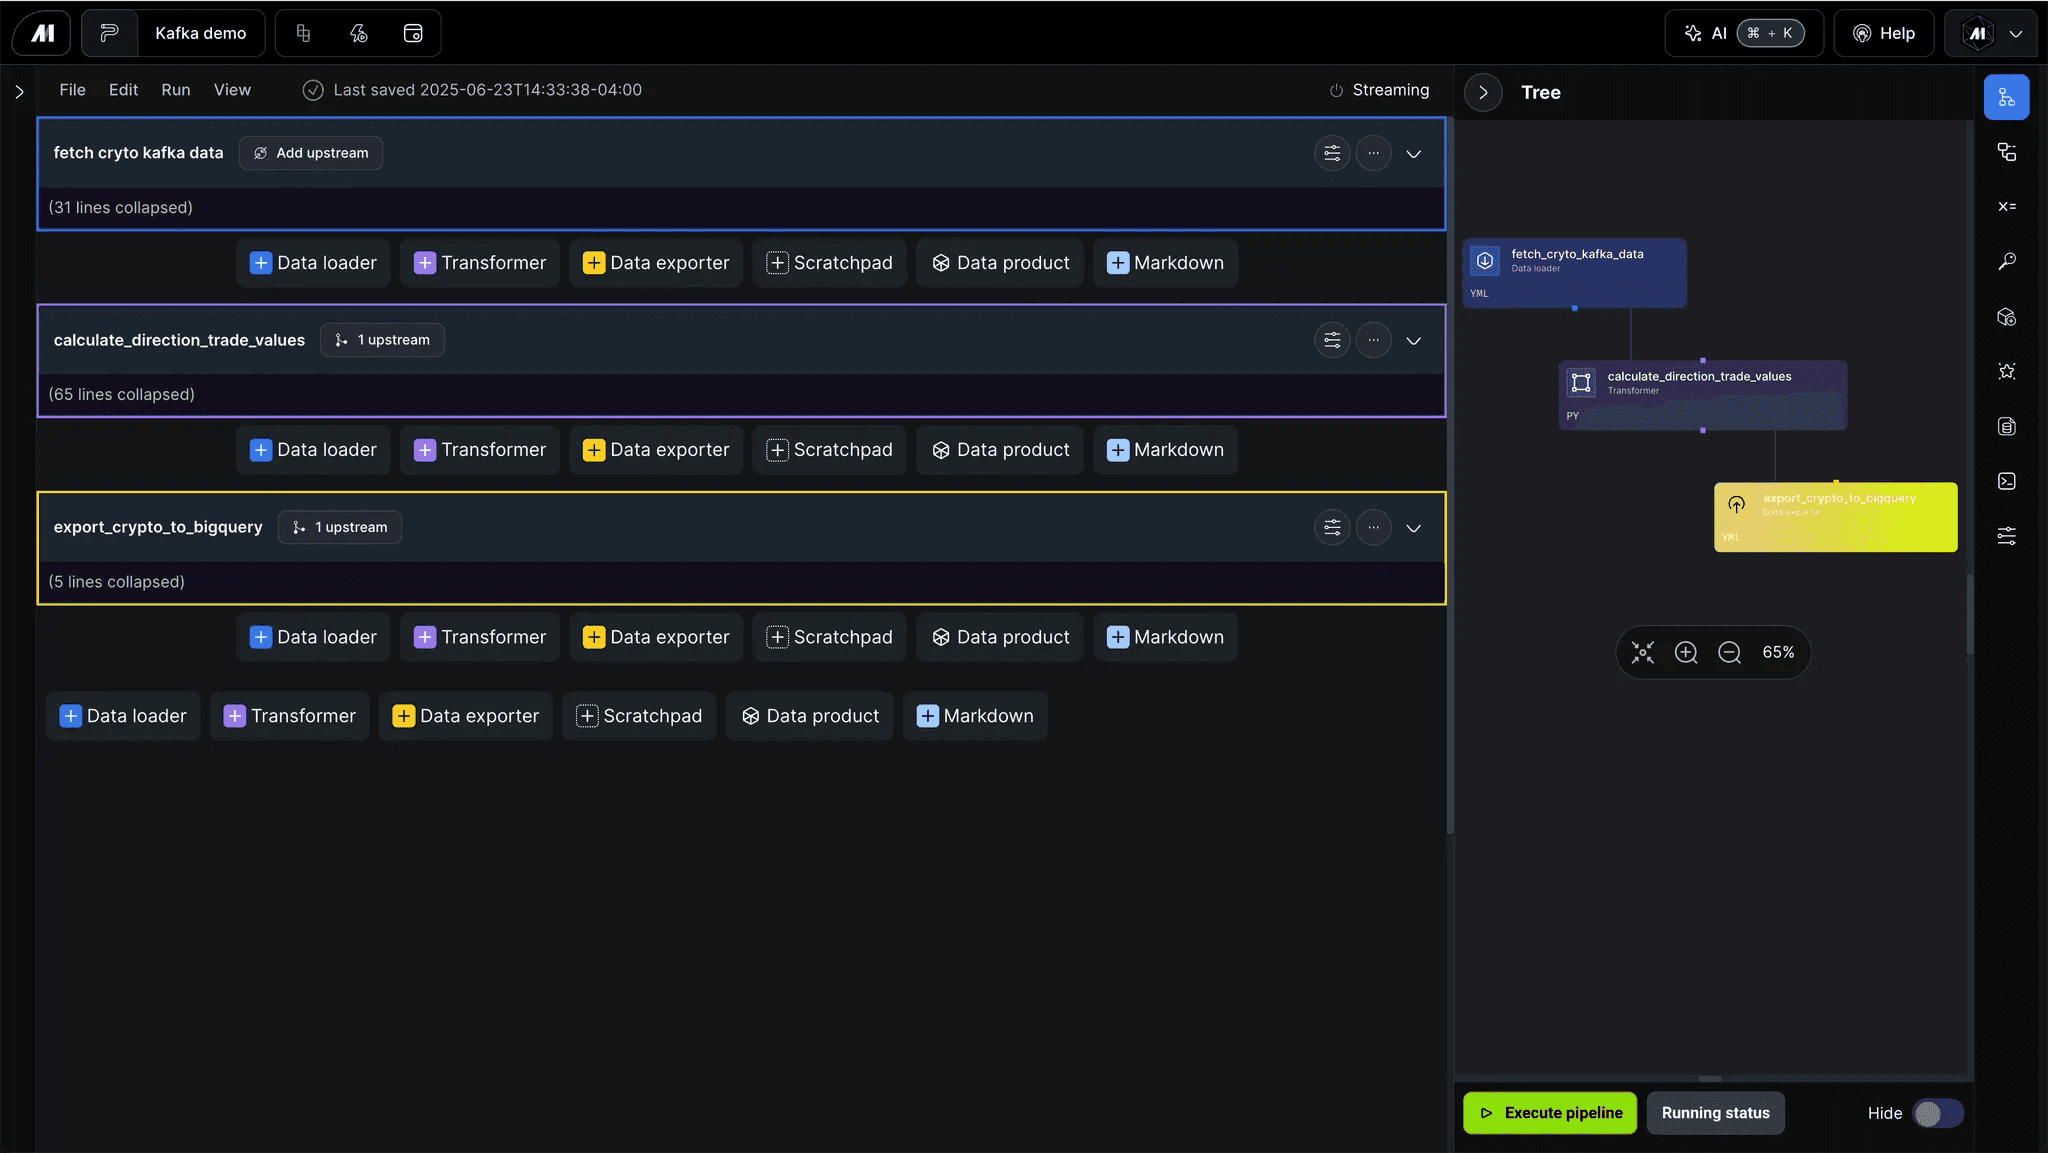Open the sparkle star sidebar icon
2048x1153 pixels.
click(x=2006, y=371)
